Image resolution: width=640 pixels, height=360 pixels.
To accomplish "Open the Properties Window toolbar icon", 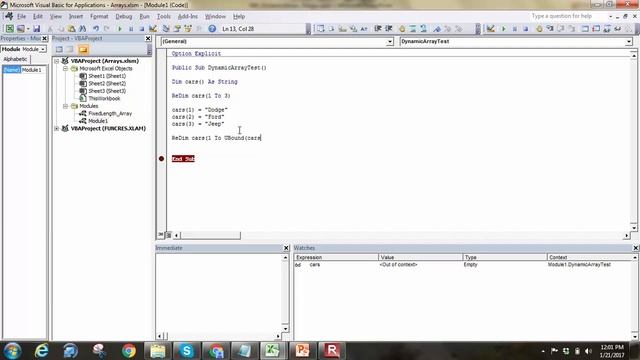I will 177,29.
